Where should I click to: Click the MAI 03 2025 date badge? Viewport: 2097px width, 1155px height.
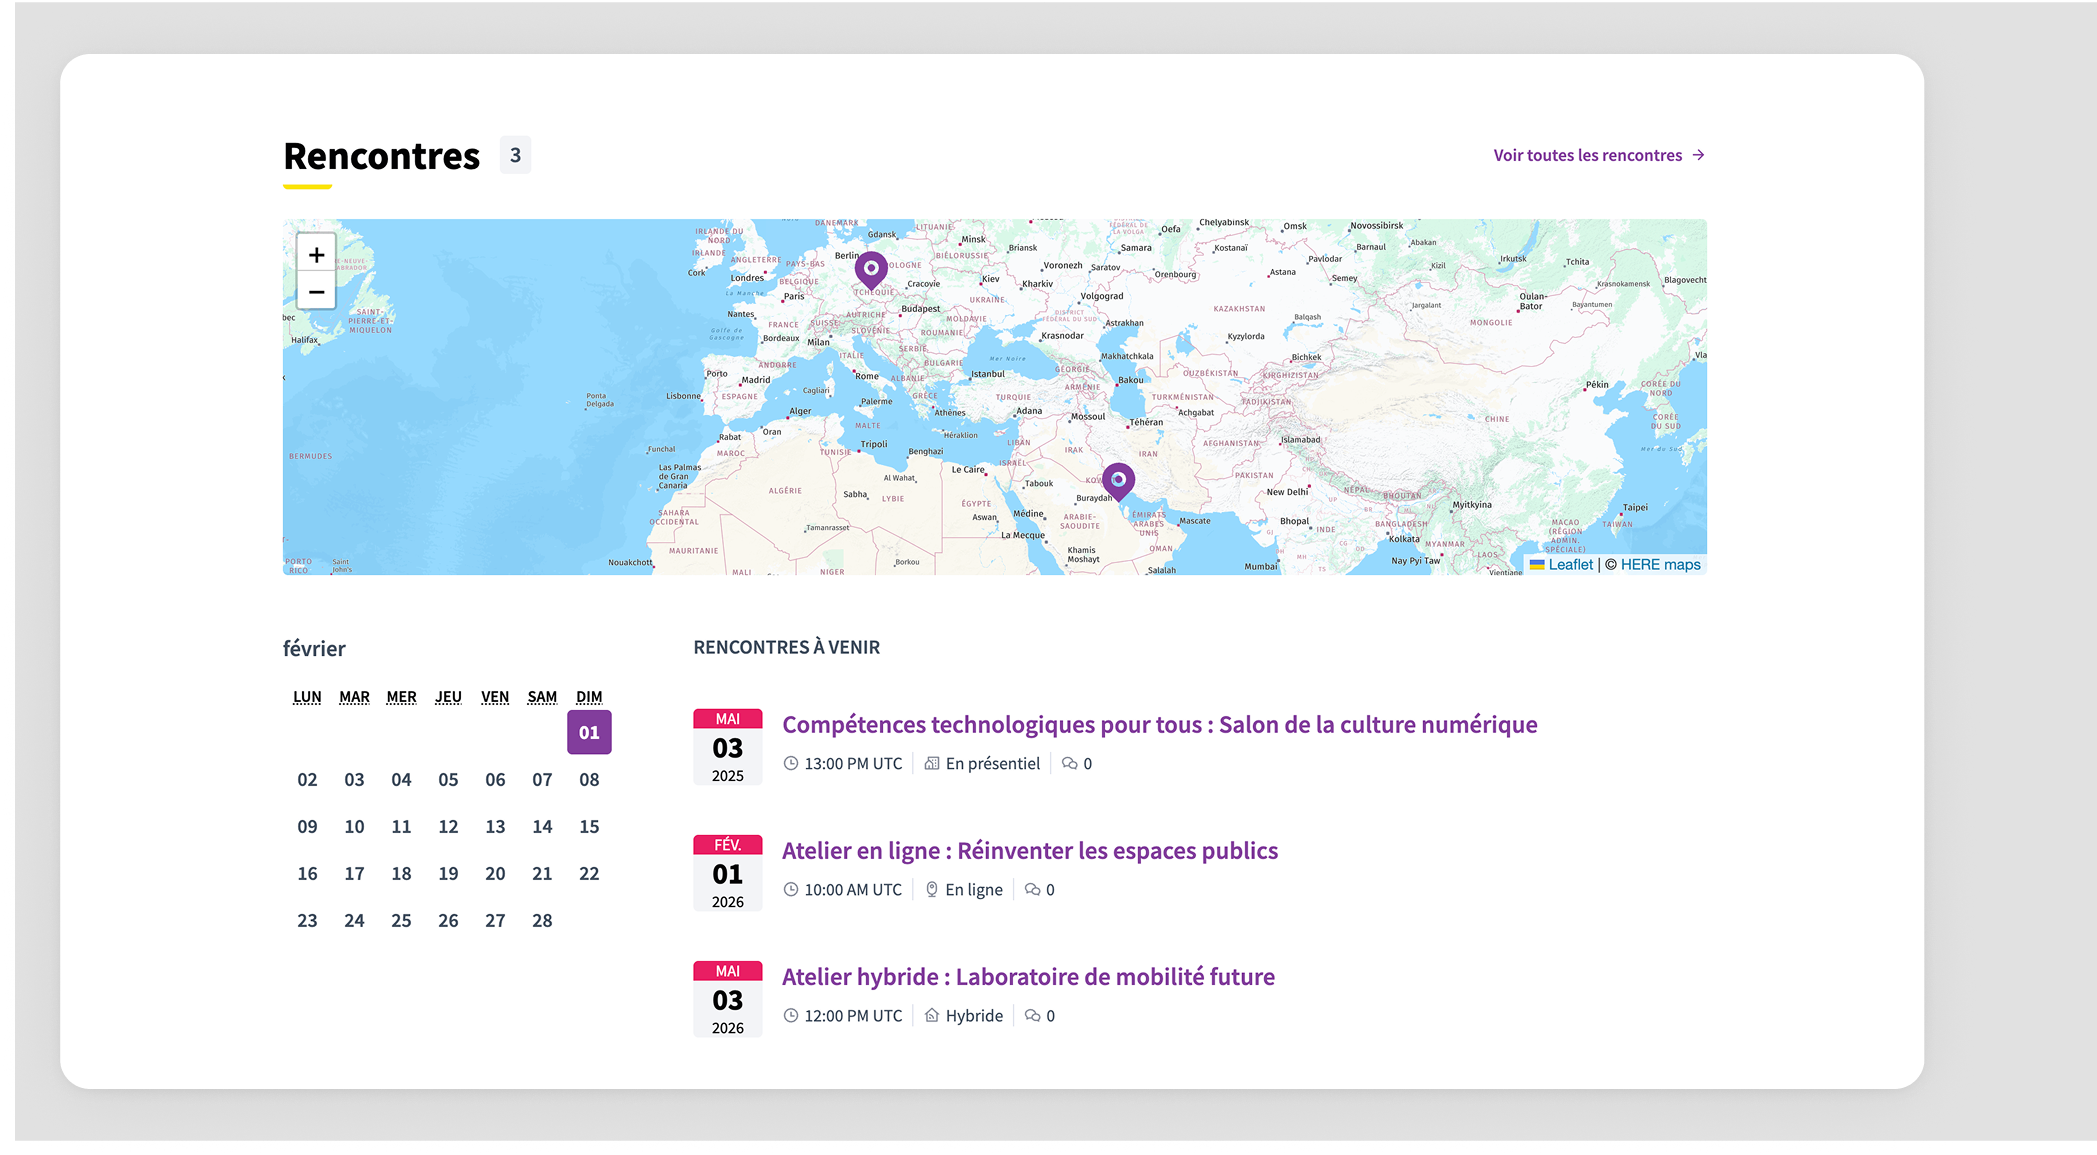[x=728, y=747]
